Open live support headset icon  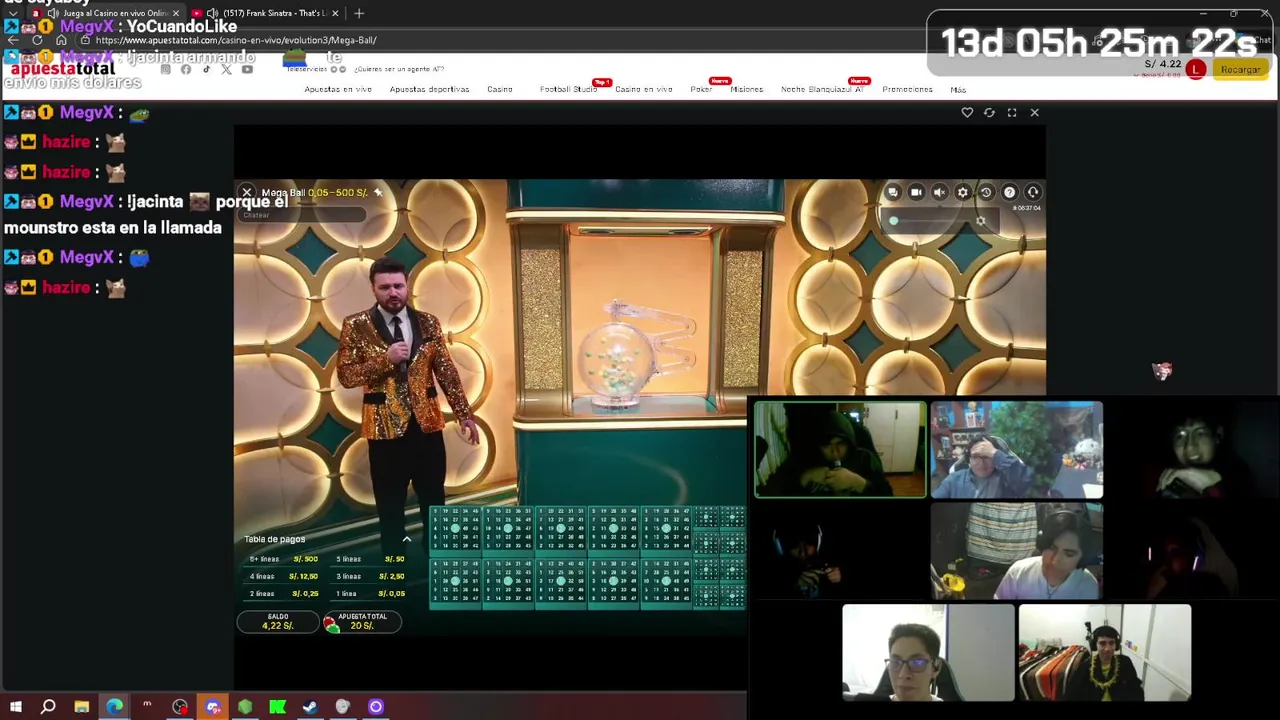(x=1033, y=192)
